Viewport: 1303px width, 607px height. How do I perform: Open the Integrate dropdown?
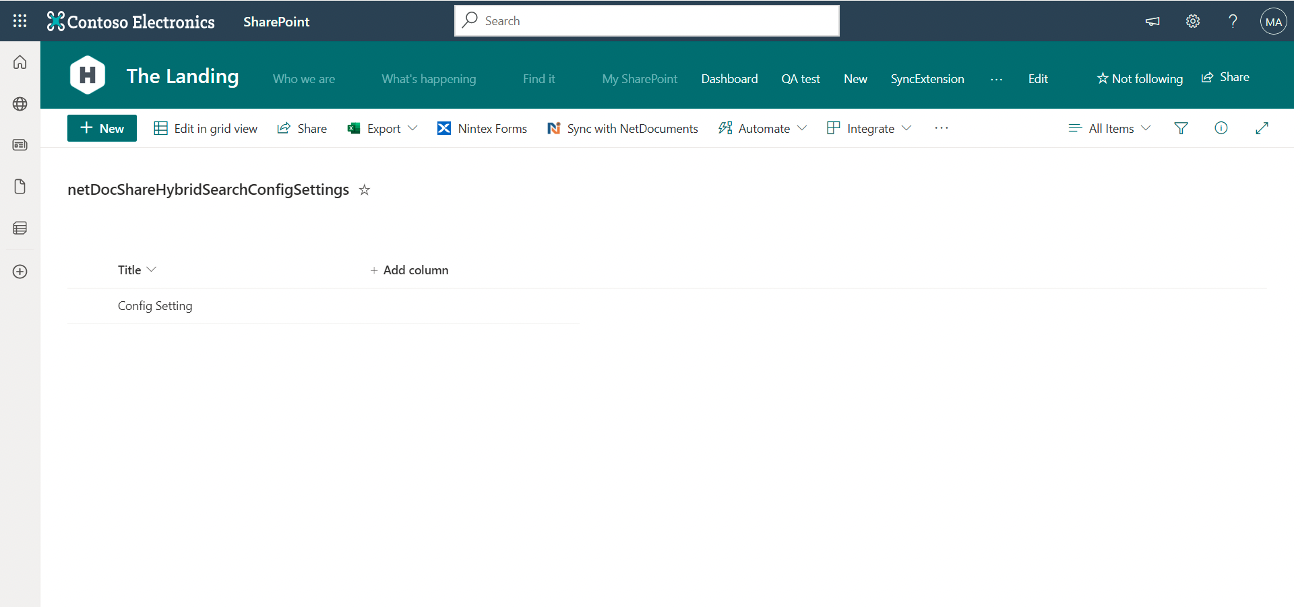(869, 128)
